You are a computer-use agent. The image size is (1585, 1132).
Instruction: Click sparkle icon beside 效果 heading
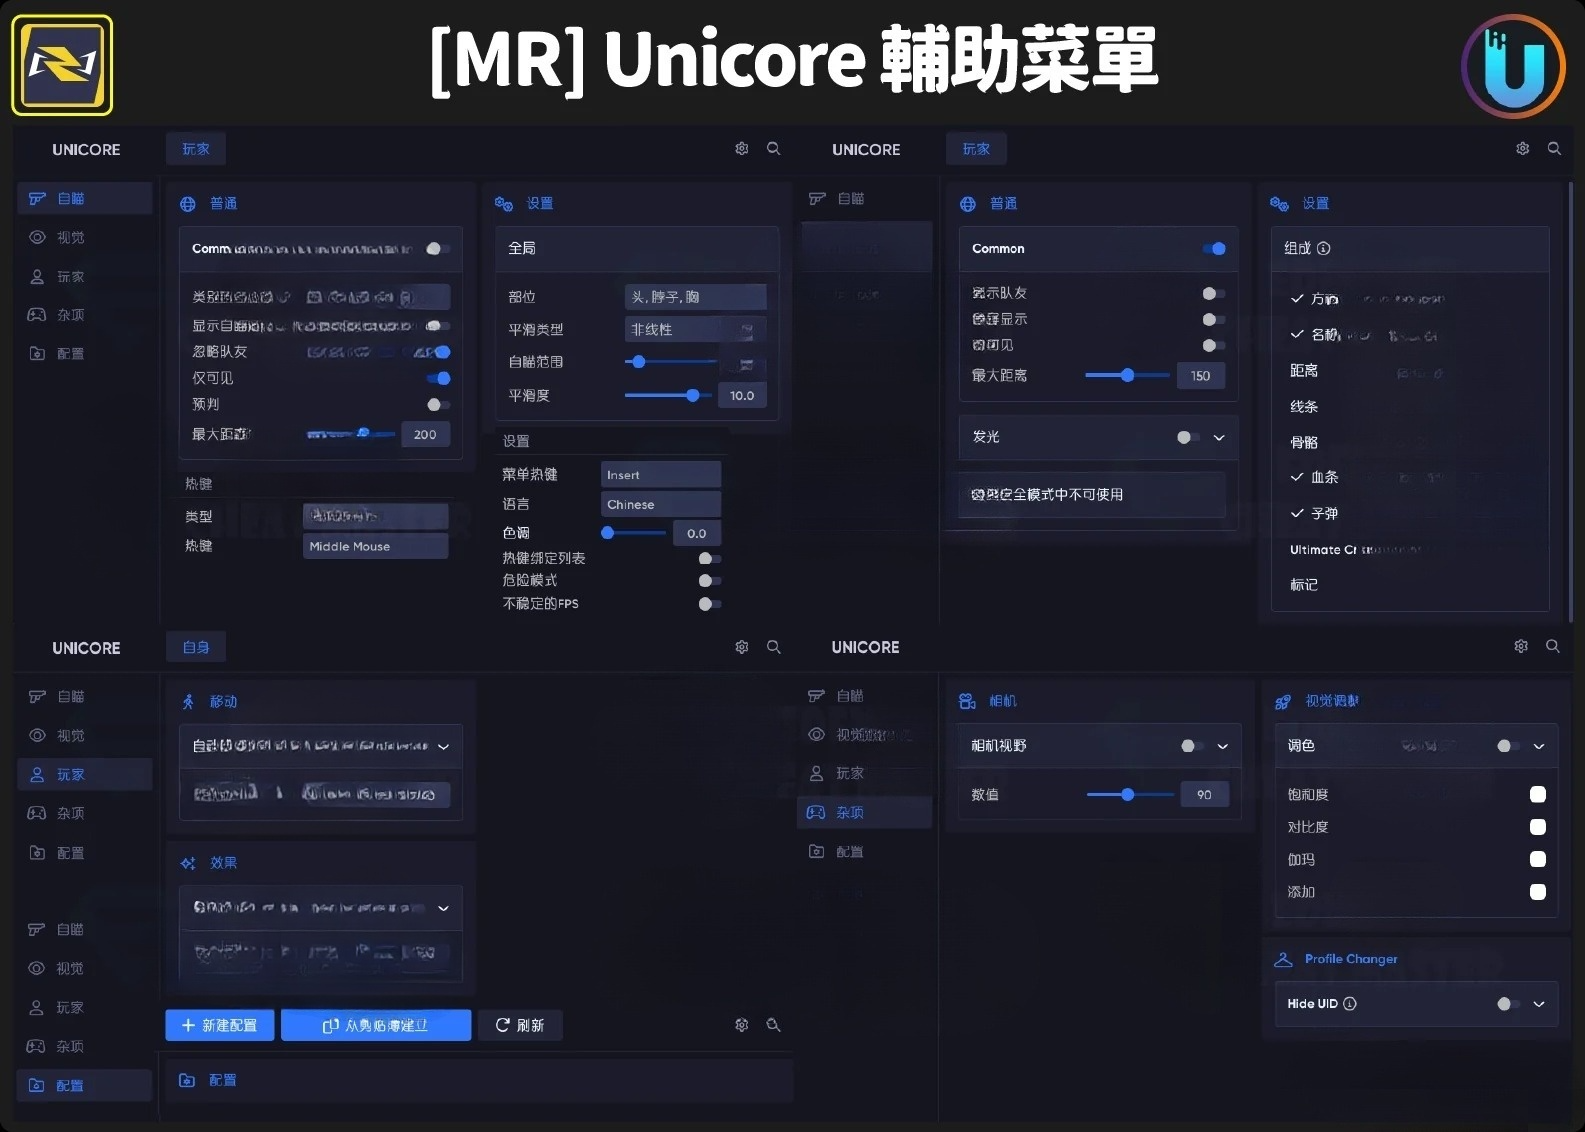(188, 863)
